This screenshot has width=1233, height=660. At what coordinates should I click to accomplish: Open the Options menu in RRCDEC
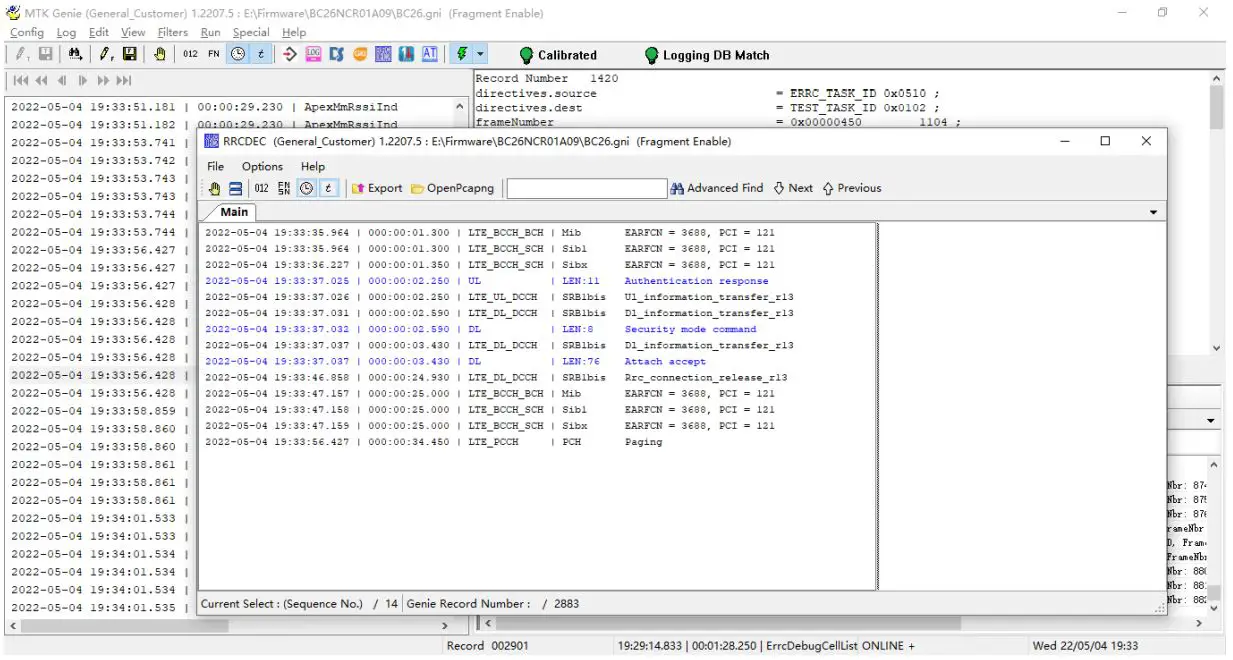[262, 166]
